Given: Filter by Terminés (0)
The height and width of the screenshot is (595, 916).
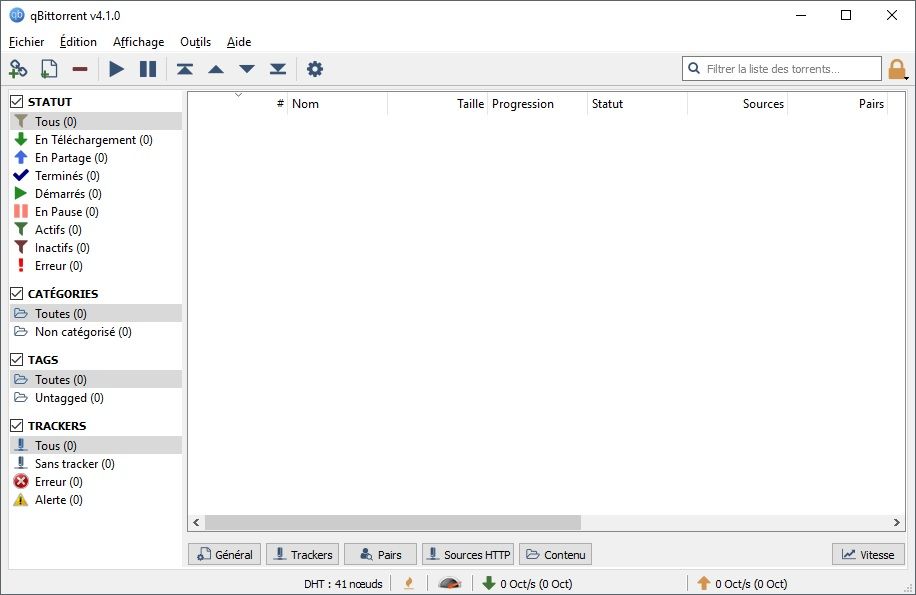Looking at the screenshot, I should [x=96, y=176].
